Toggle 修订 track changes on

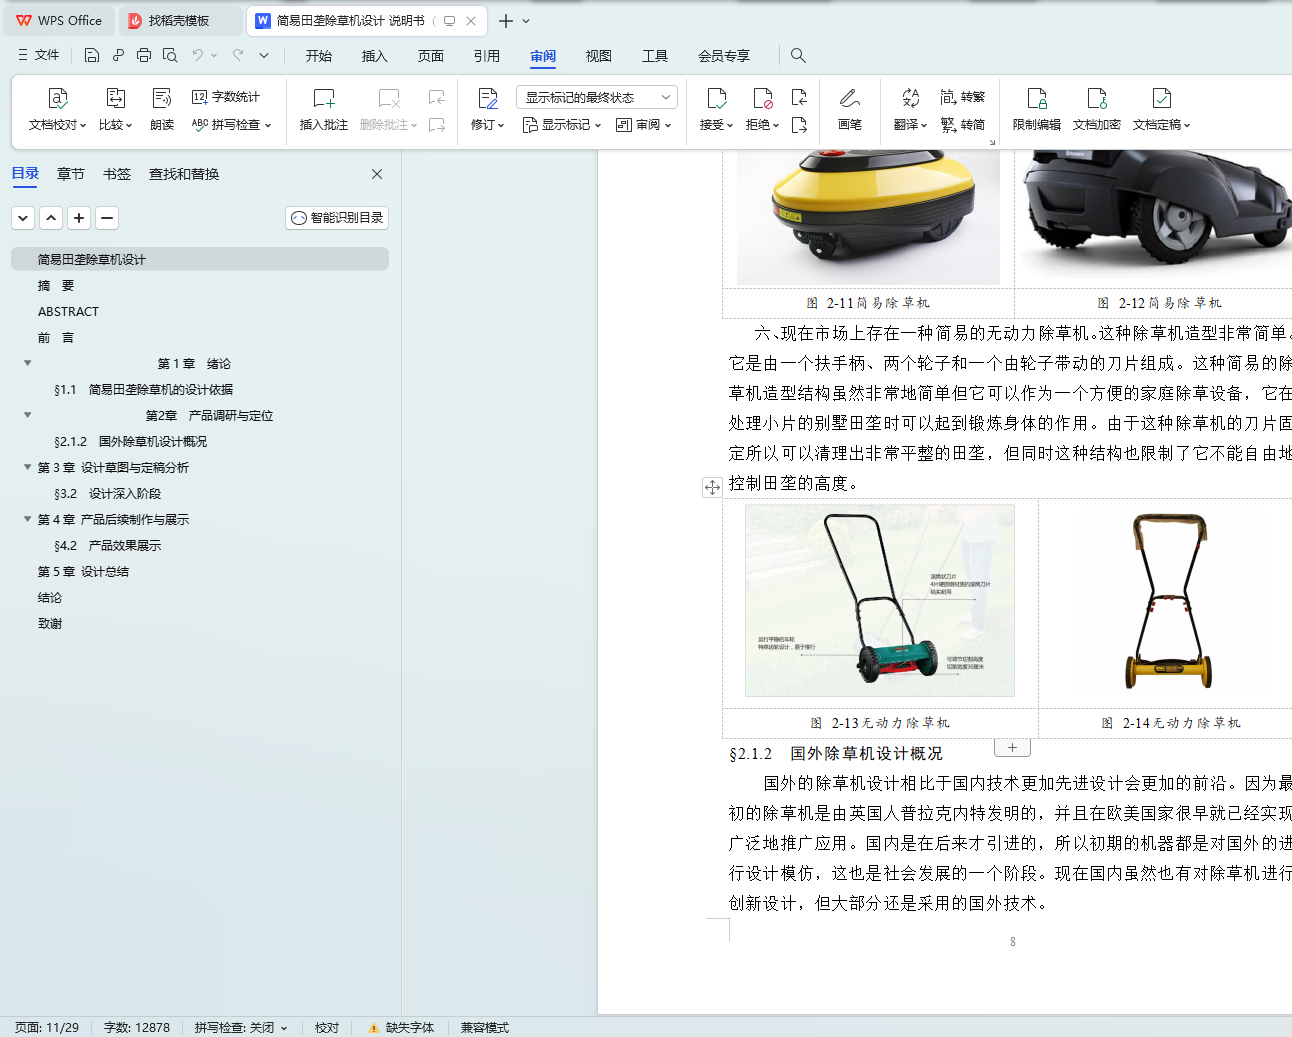[487, 98]
